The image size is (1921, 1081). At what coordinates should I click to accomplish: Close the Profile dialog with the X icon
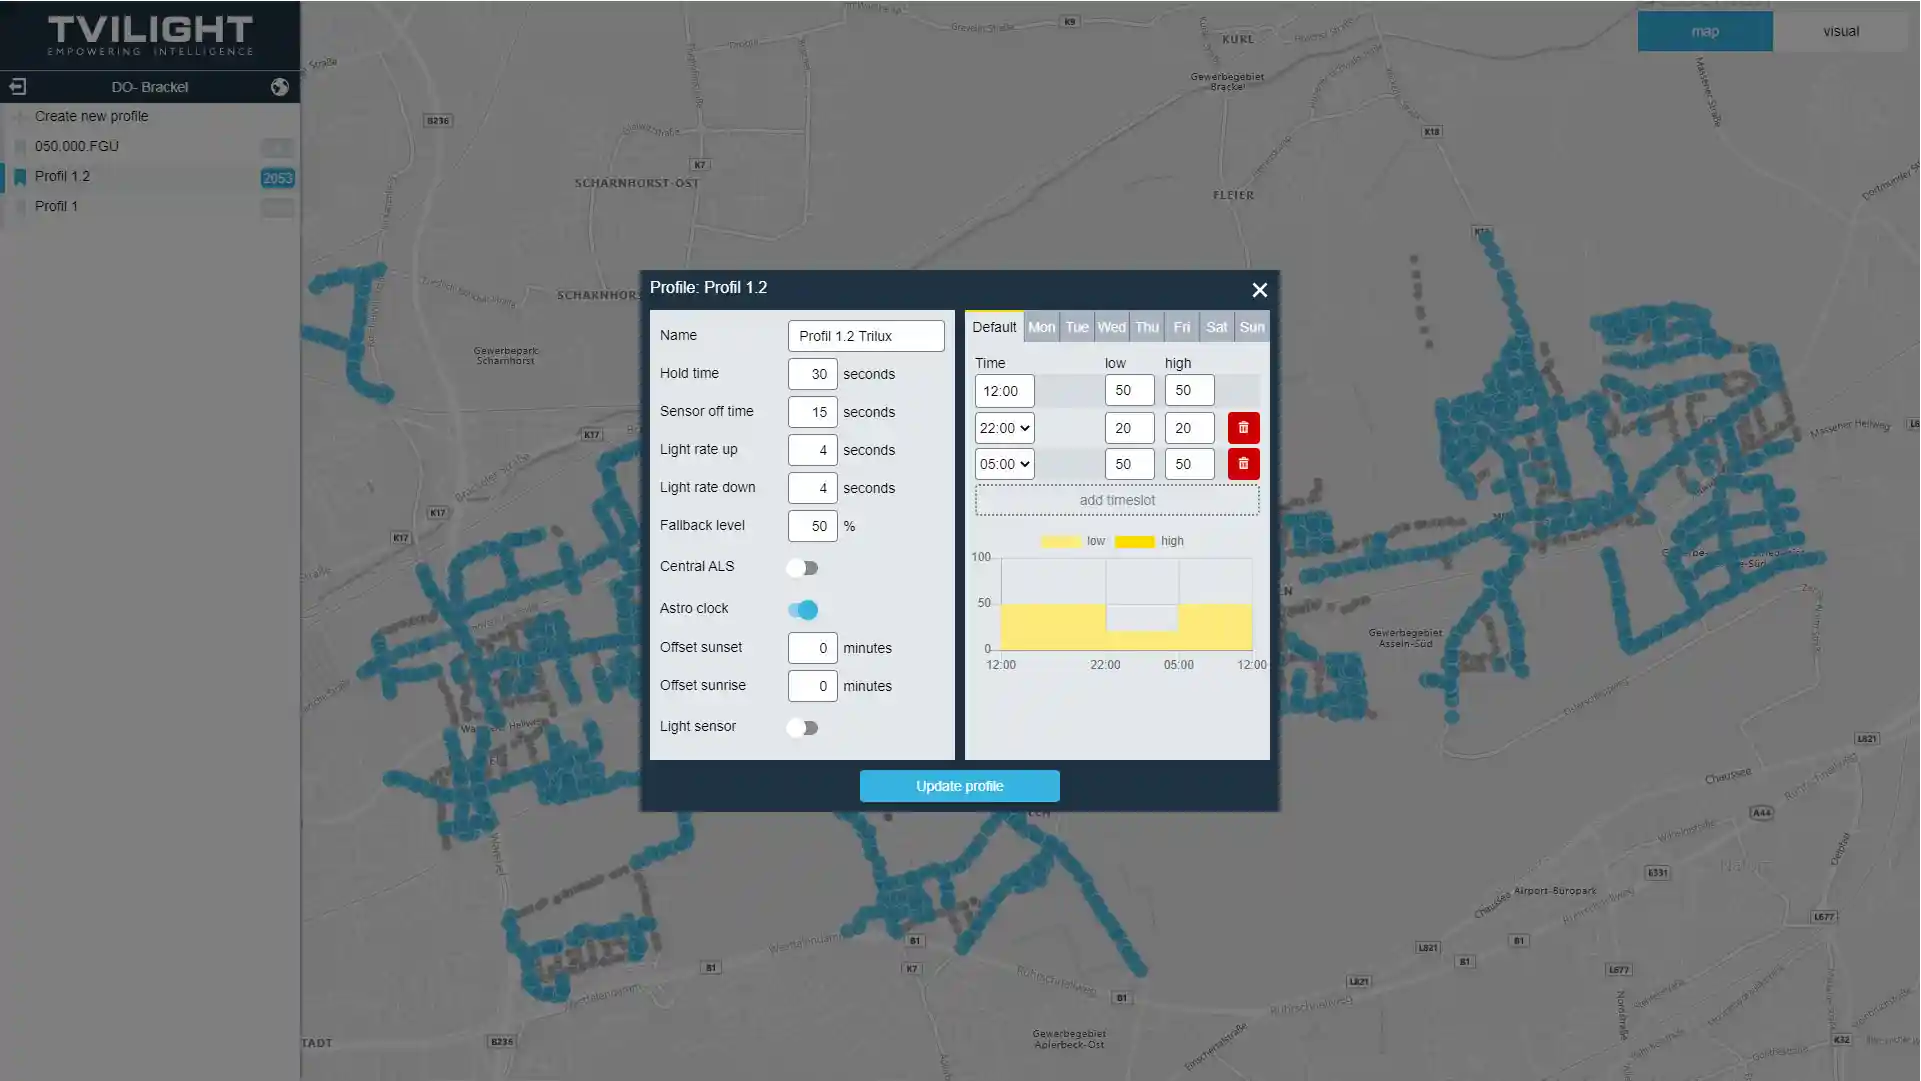[x=1259, y=290]
